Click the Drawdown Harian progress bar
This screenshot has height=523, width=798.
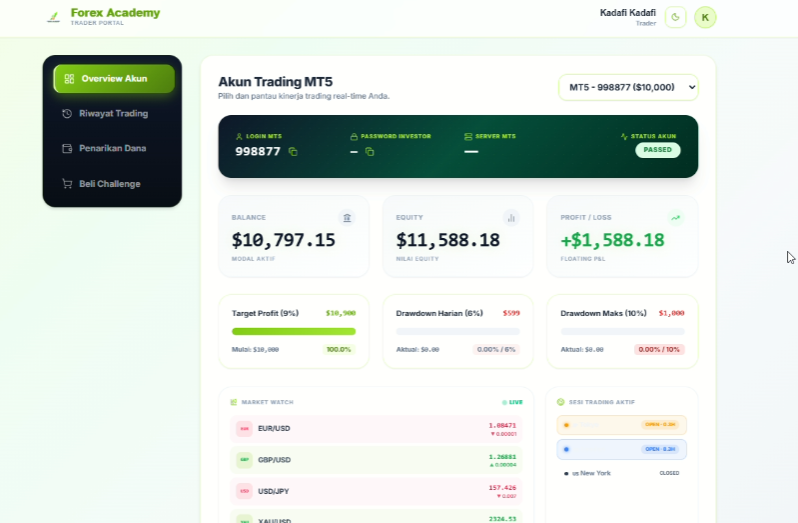(458, 332)
